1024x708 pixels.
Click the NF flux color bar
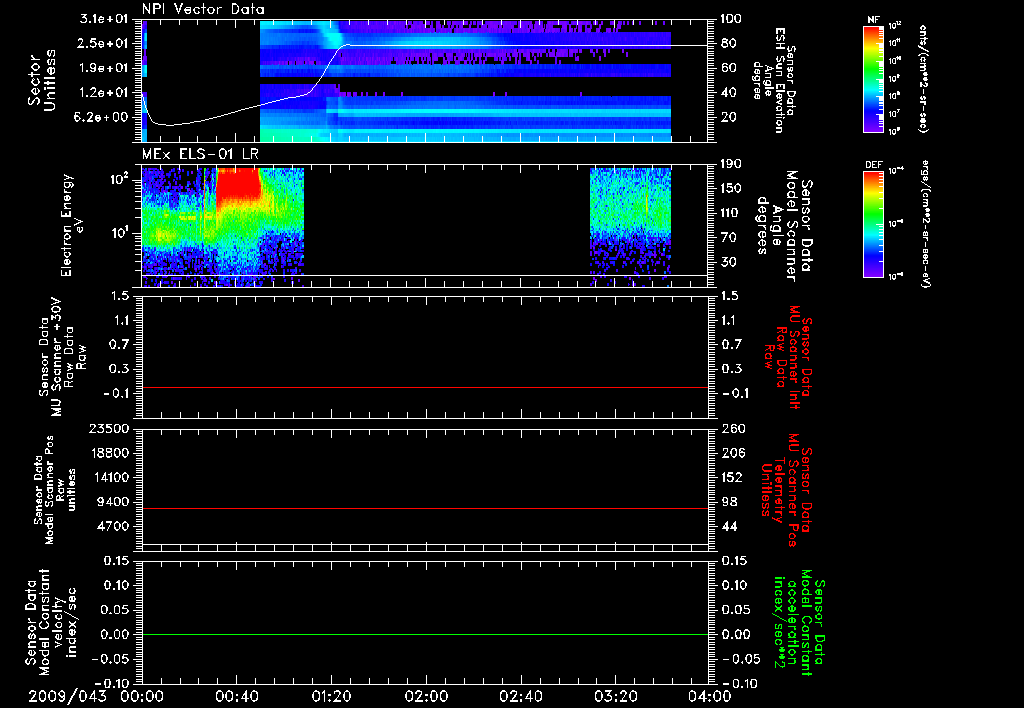874,78
